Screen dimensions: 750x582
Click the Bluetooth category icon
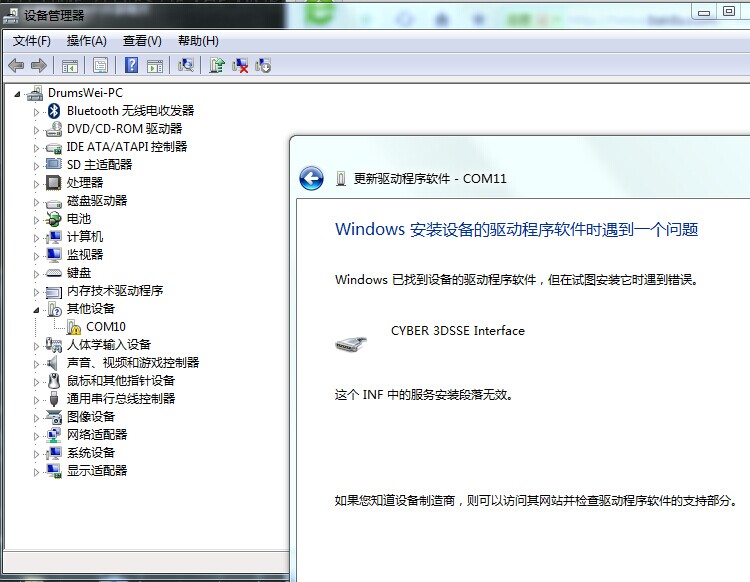54,111
